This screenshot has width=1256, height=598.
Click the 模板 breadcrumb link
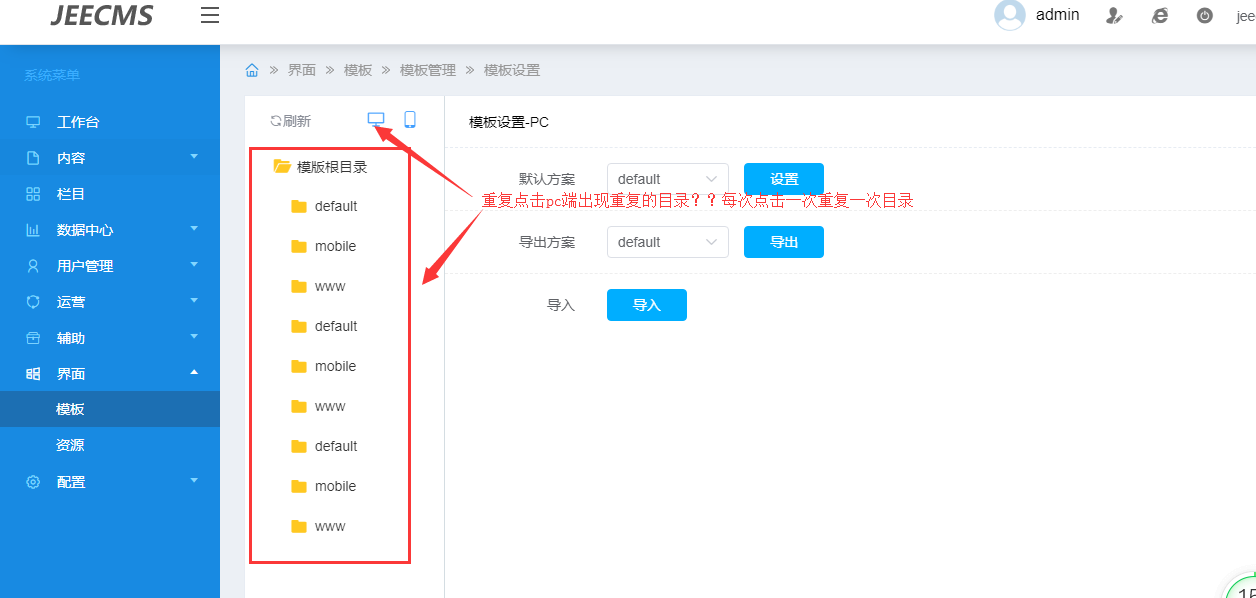coord(358,70)
